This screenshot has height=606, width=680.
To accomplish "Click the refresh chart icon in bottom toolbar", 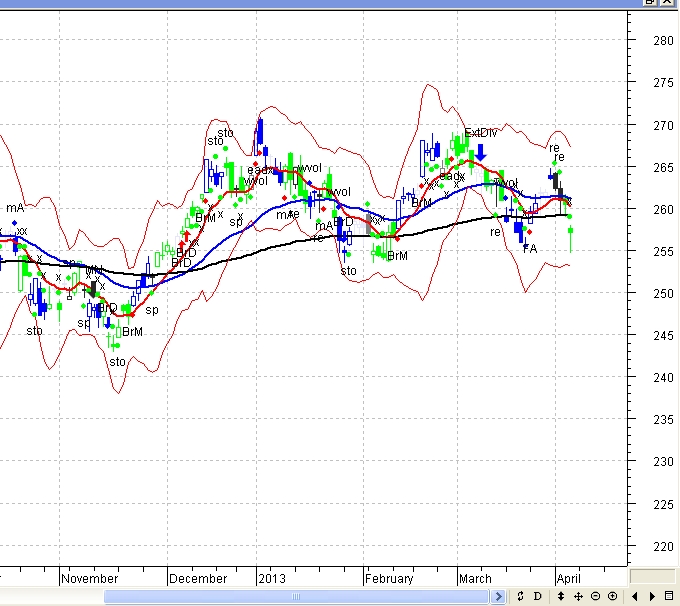I will point(520,597).
